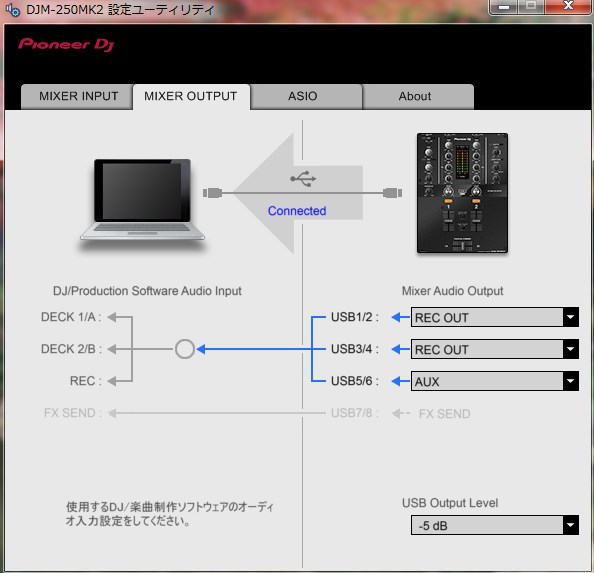Open the USB1/2 REC OUT dropdown

tap(495, 317)
